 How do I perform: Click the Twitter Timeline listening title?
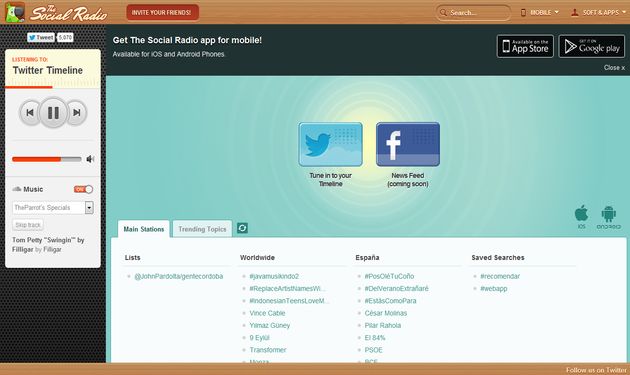pyautogui.click(x=48, y=70)
